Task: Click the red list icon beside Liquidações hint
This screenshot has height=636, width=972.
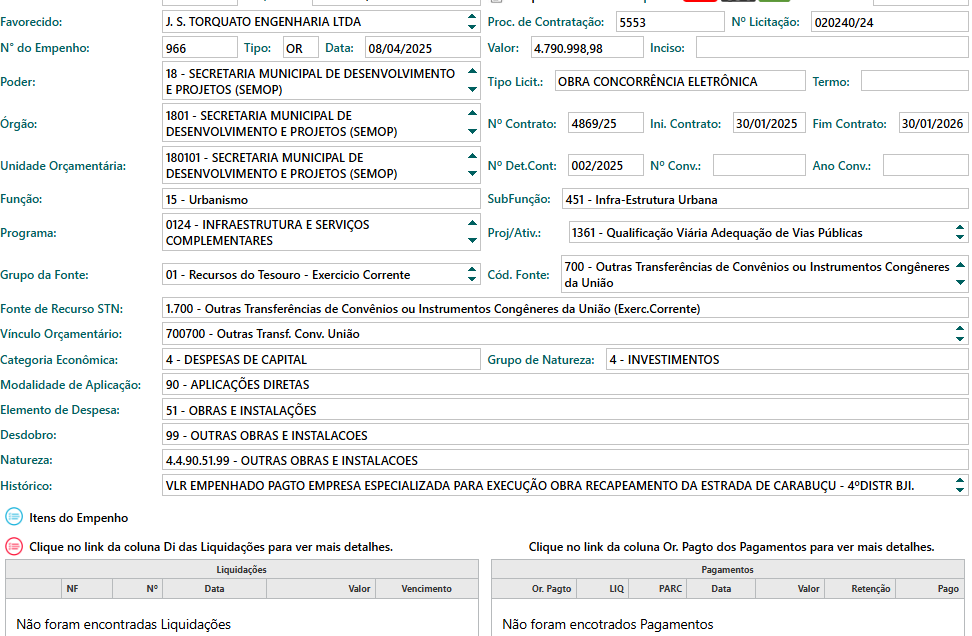Action: 14,546
